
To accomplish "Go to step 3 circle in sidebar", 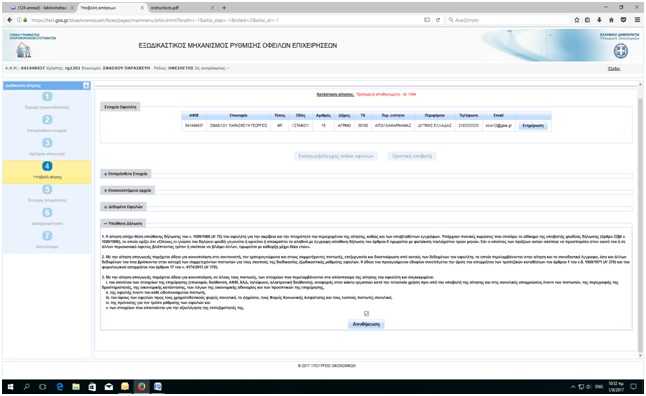I will (47, 143).
